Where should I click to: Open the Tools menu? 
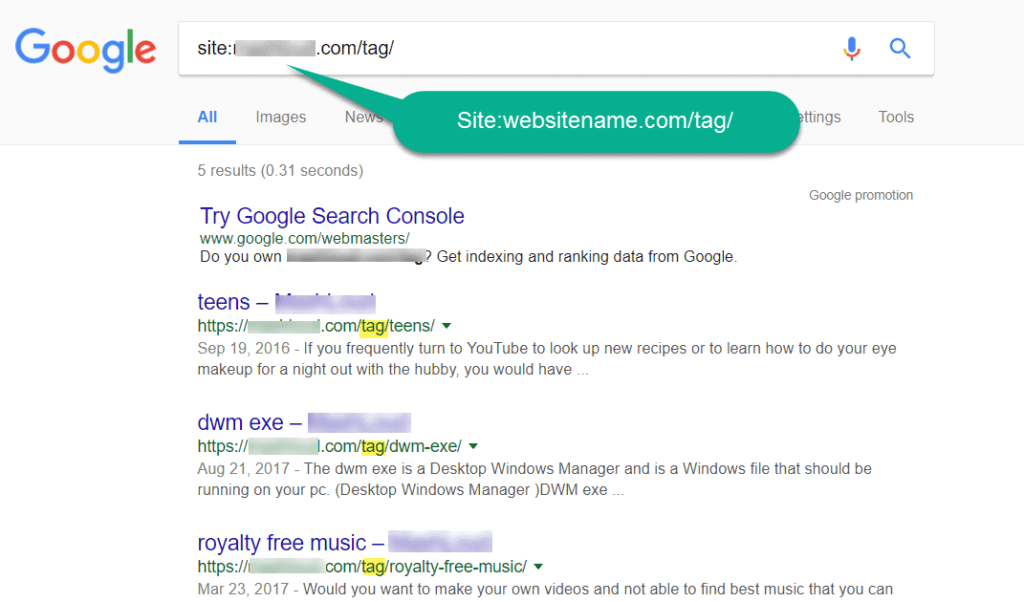[896, 118]
